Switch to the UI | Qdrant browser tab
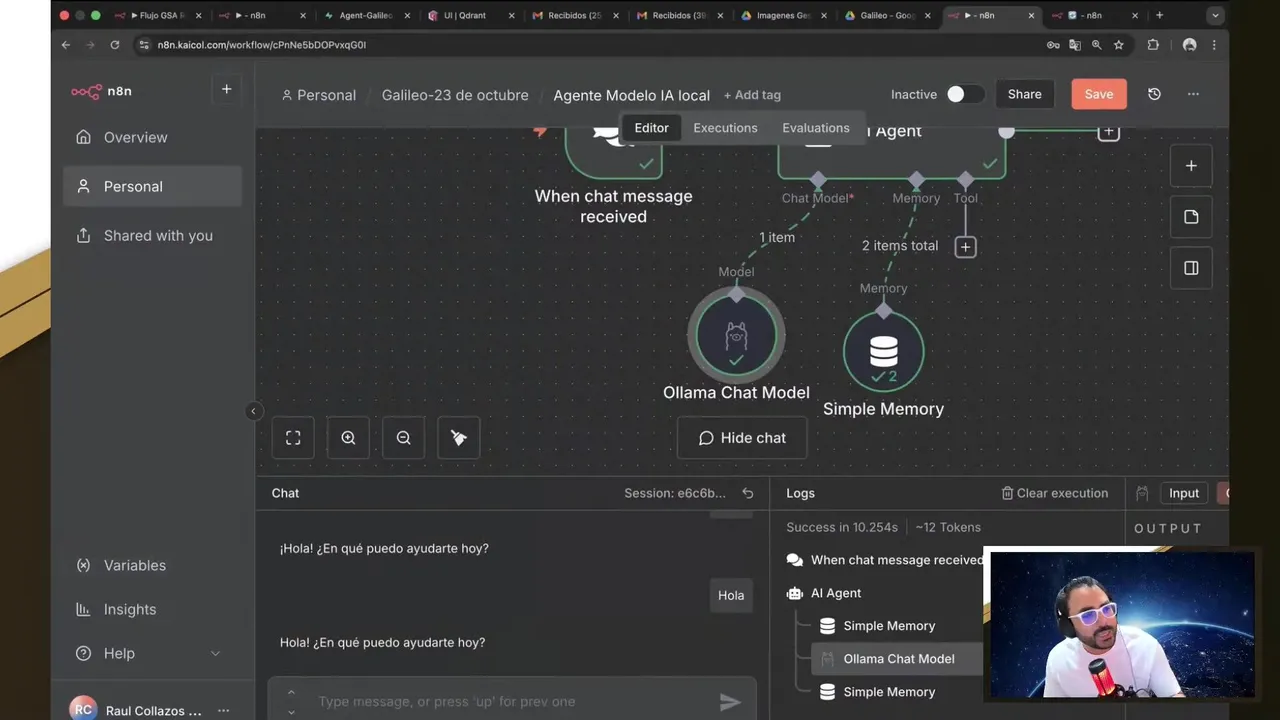1280x720 pixels. tap(470, 15)
